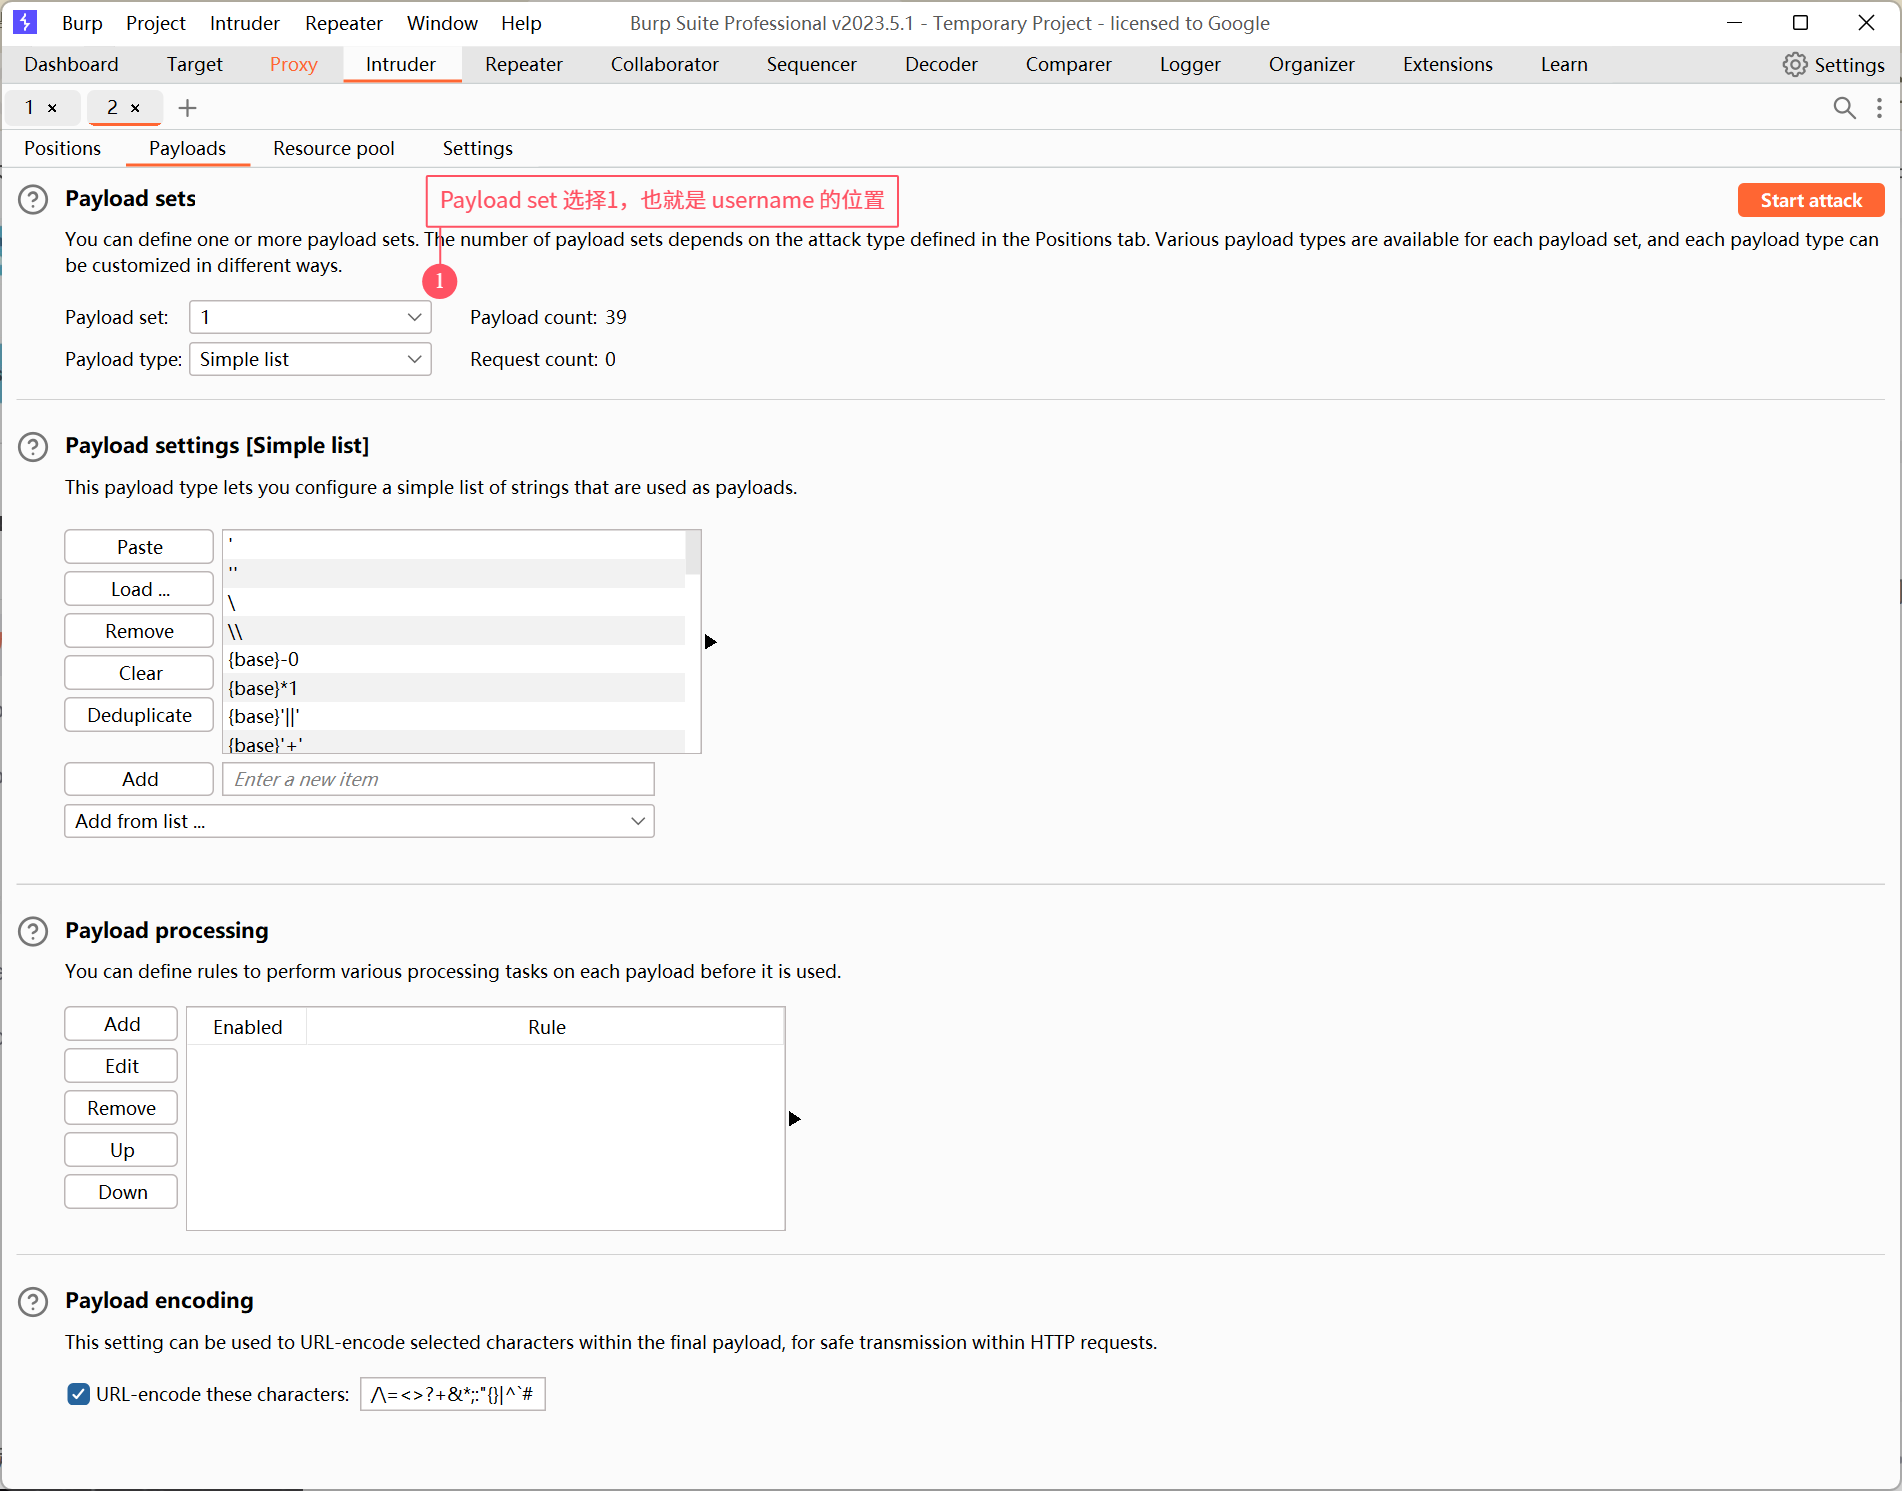The height and width of the screenshot is (1491, 1902).
Task: Move processing rule Down
Action: 121,1192
